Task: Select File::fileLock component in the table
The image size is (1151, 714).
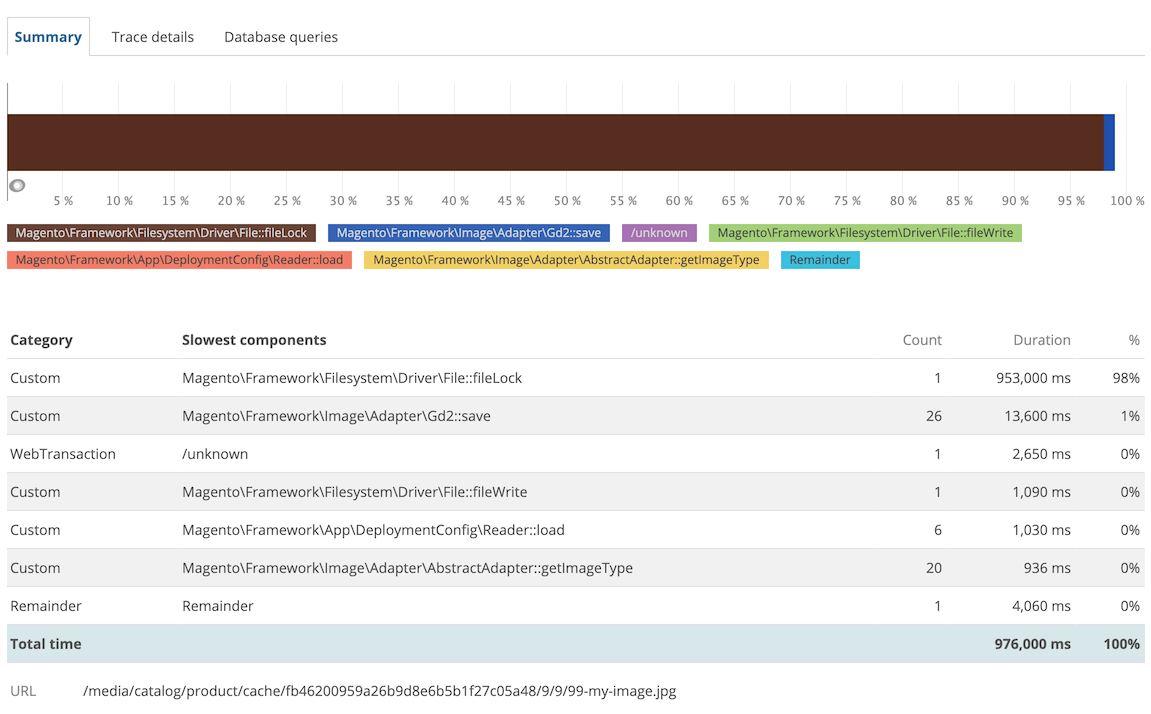Action: 352,378
